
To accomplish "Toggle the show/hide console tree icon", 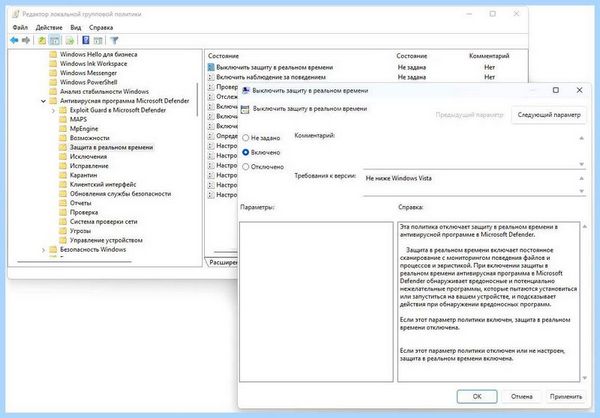I will 55,40.
